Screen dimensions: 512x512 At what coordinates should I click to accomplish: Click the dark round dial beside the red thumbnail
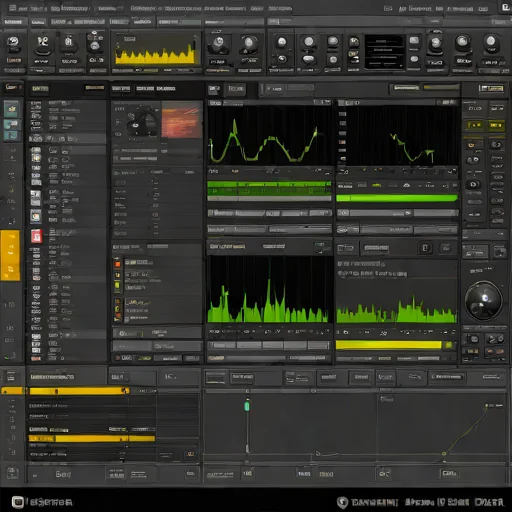tap(142, 122)
